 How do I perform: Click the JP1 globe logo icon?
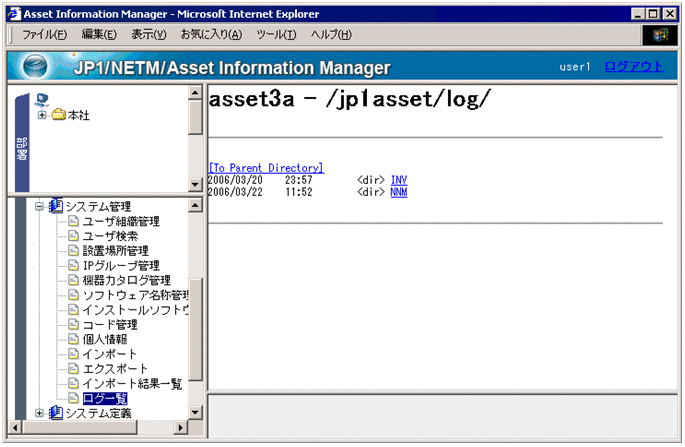[x=35, y=66]
